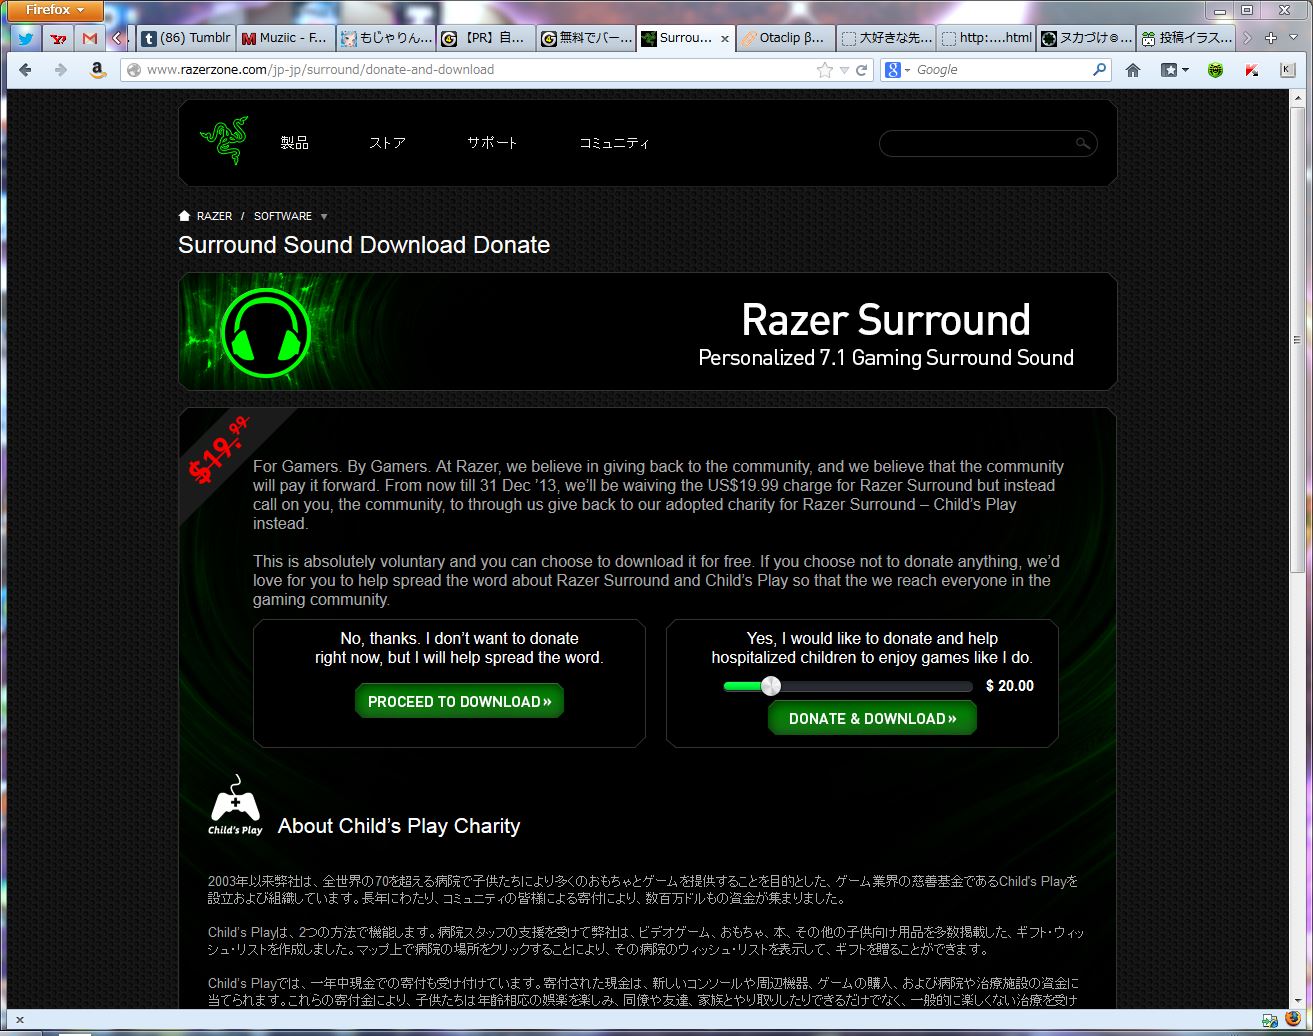This screenshot has width=1313, height=1036.
Task: Click the breadcrumb home icon
Action: [x=184, y=216]
